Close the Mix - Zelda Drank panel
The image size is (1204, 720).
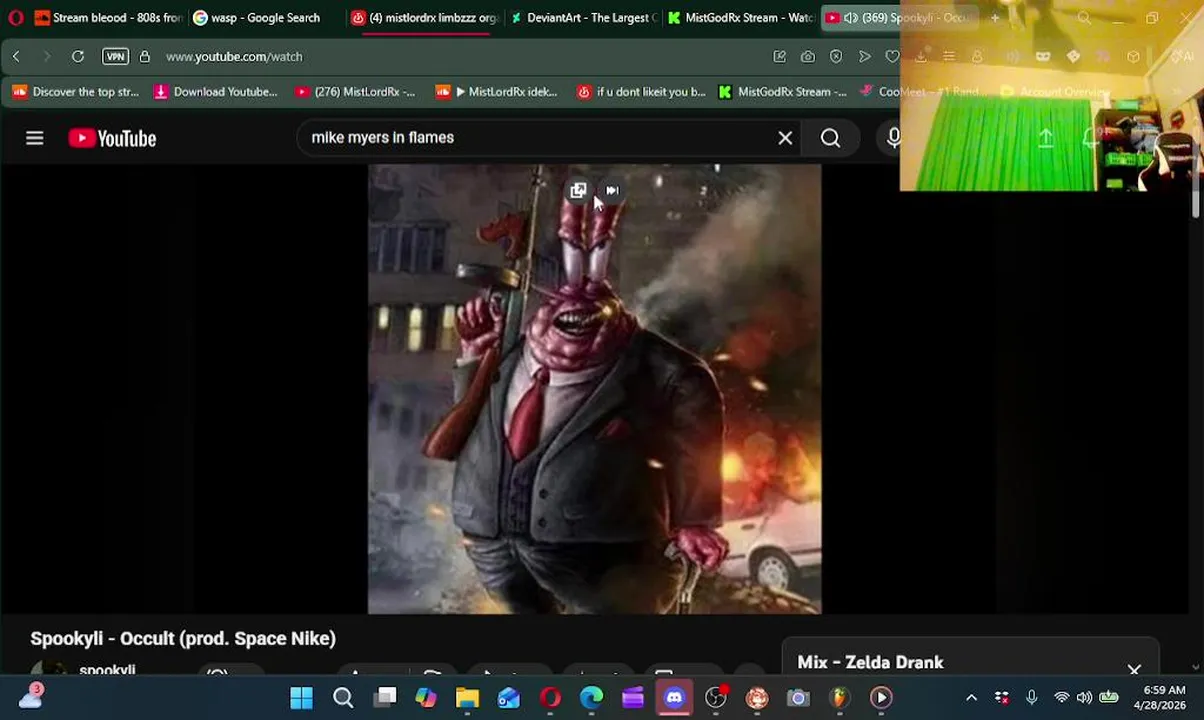[1134, 669]
